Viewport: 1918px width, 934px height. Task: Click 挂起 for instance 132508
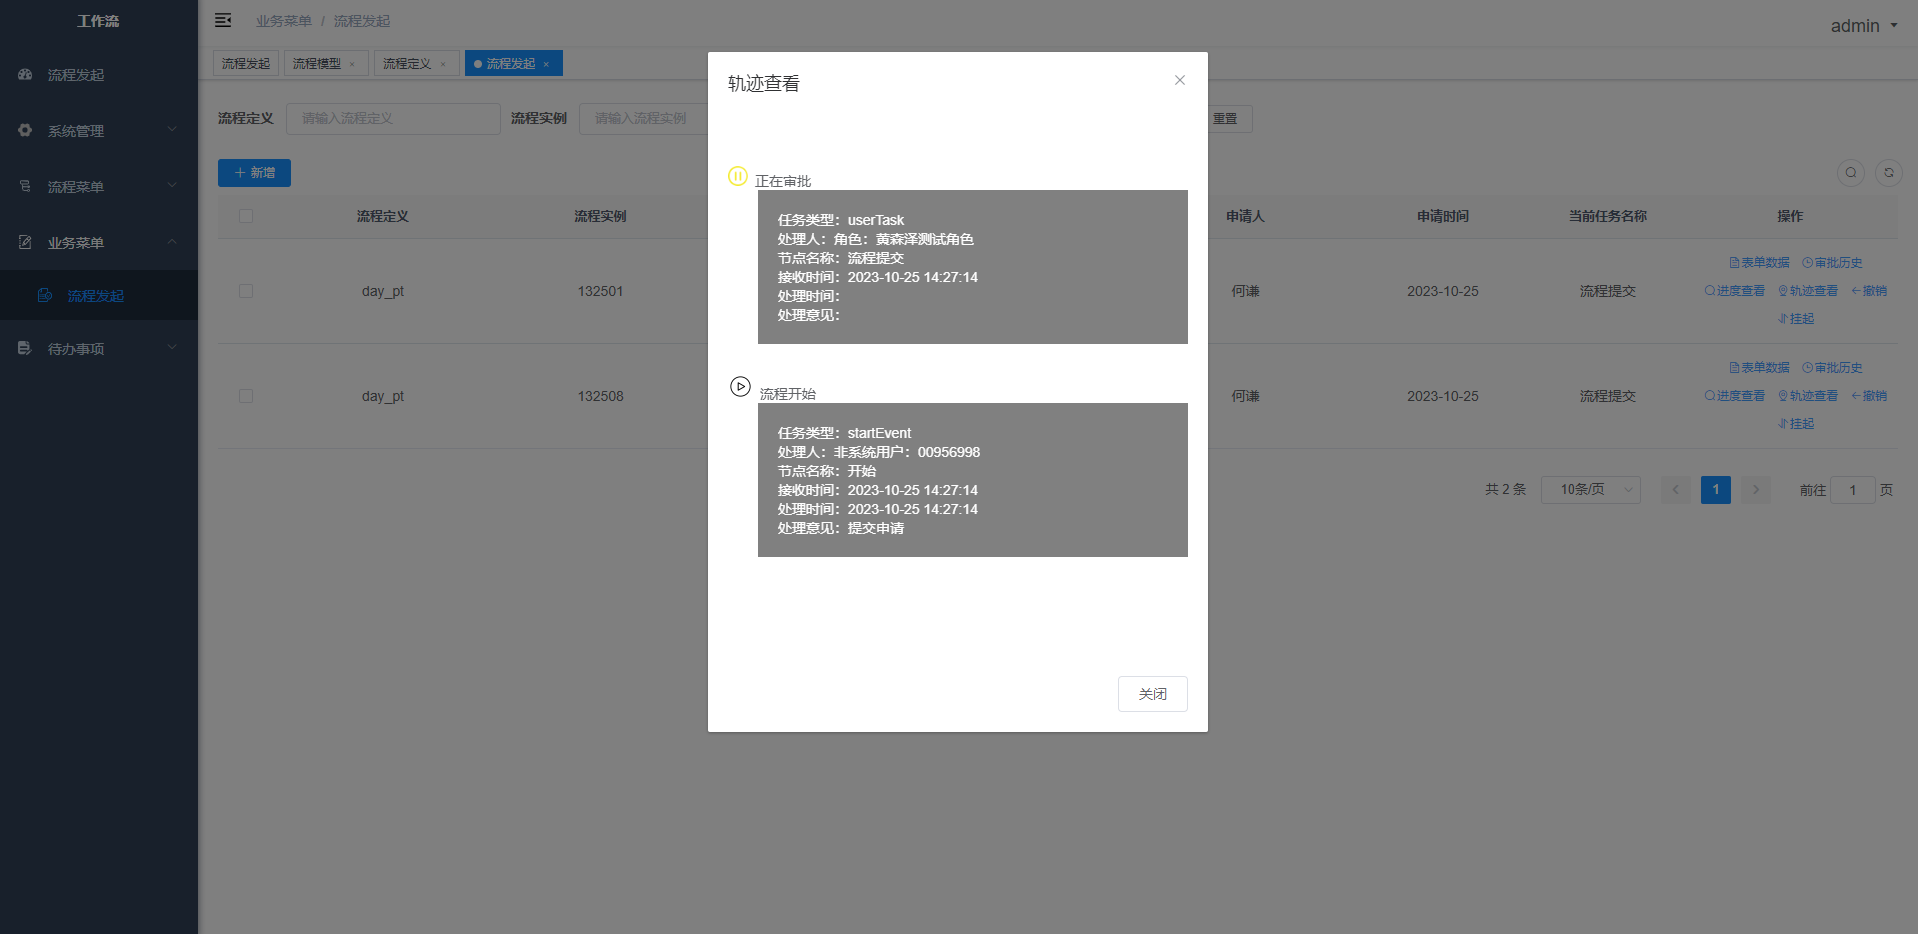pos(1796,424)
